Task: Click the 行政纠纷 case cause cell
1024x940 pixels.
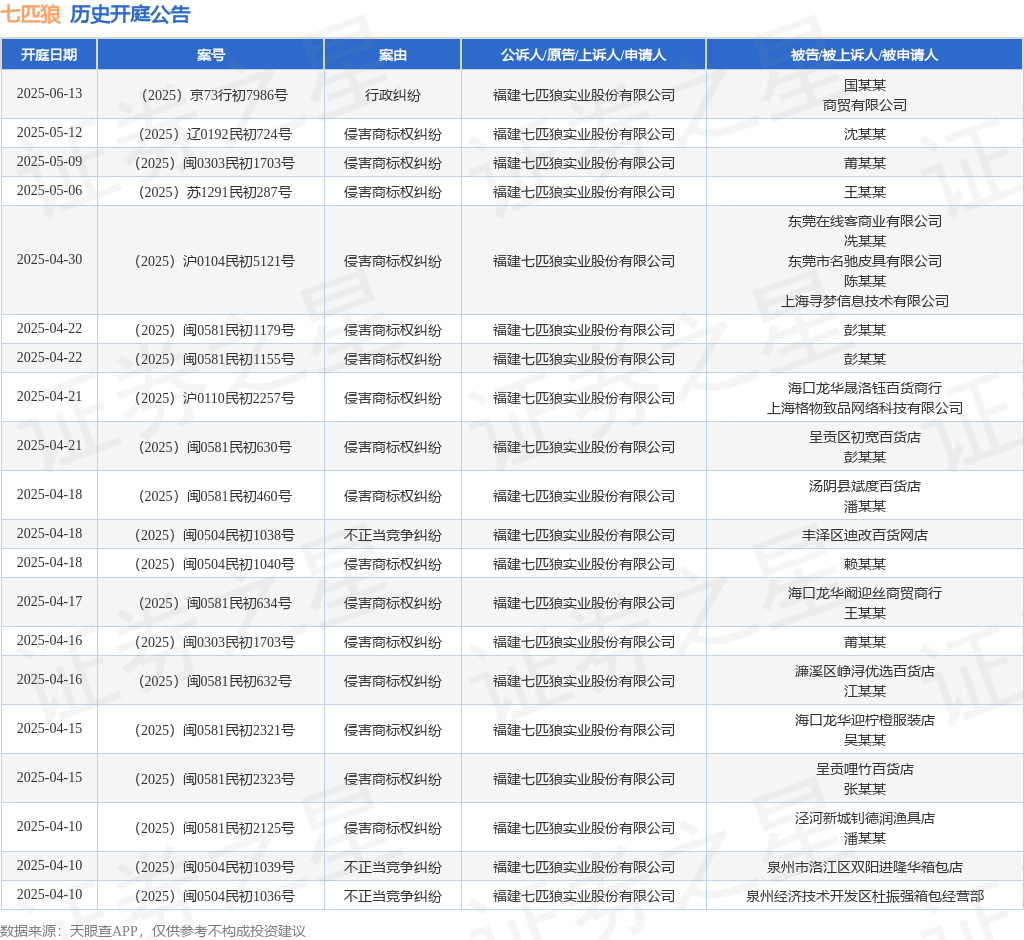Action: tap(392, 95)
